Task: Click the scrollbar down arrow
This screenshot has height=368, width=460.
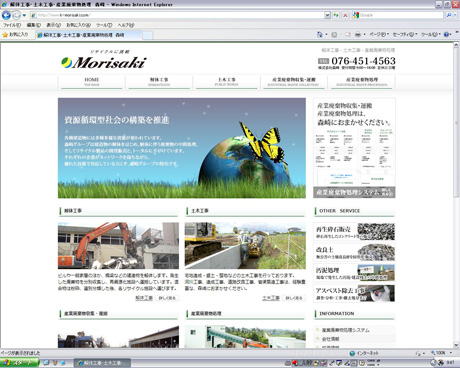Action: click(x=456, y=345)
